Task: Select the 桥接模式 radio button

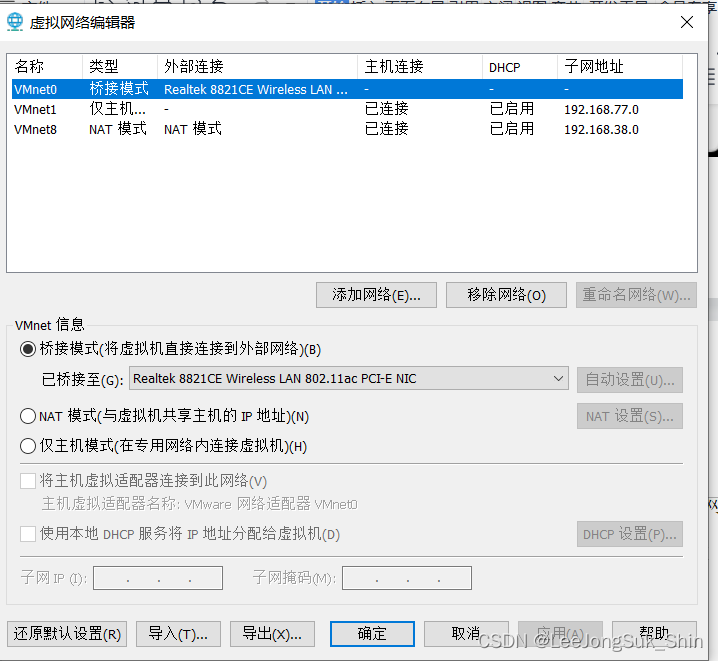Action: coord(28,349)
